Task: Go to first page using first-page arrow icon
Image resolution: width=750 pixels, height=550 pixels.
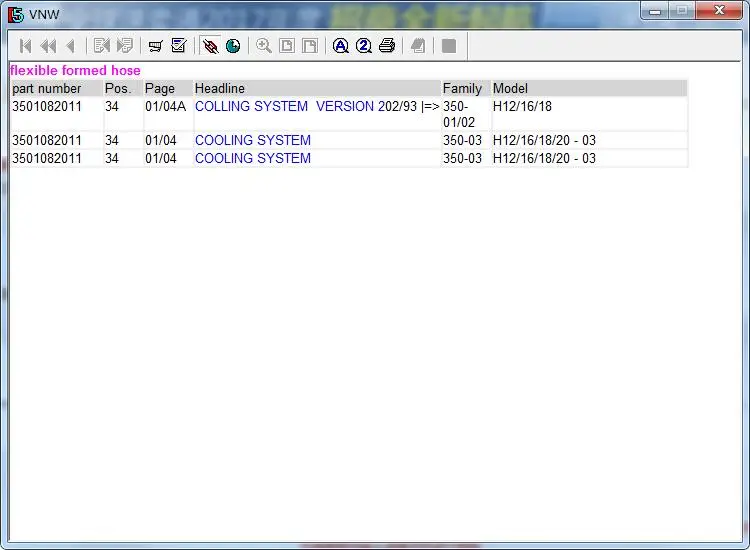Action: pos(25,46)
